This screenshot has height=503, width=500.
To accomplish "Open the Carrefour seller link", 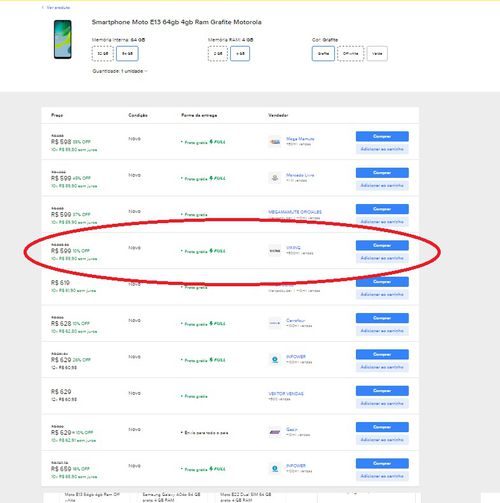I will tap(296, 320).
